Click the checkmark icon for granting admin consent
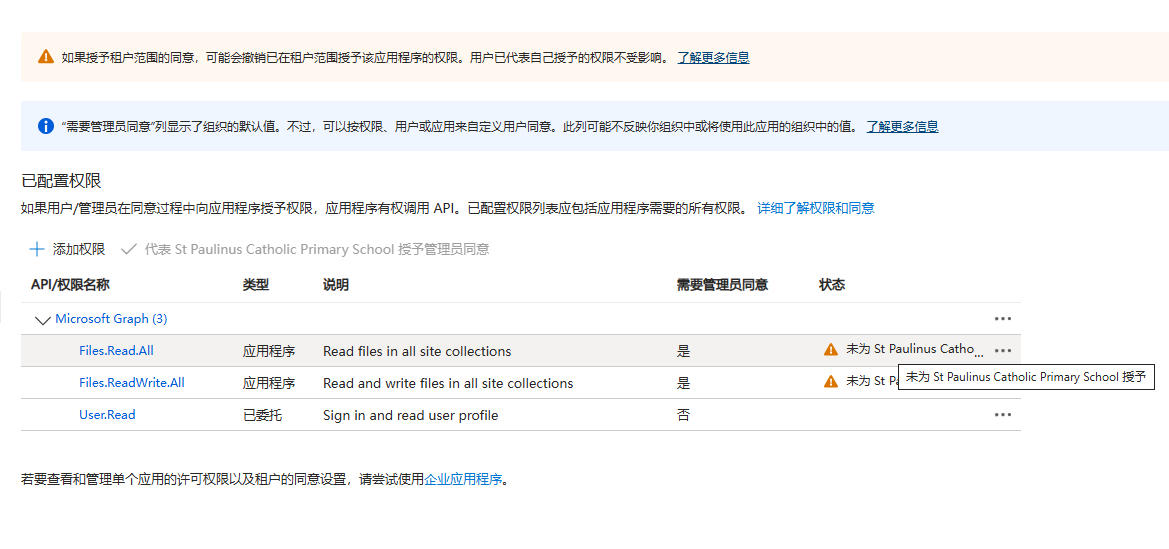 tap(128, 249)
